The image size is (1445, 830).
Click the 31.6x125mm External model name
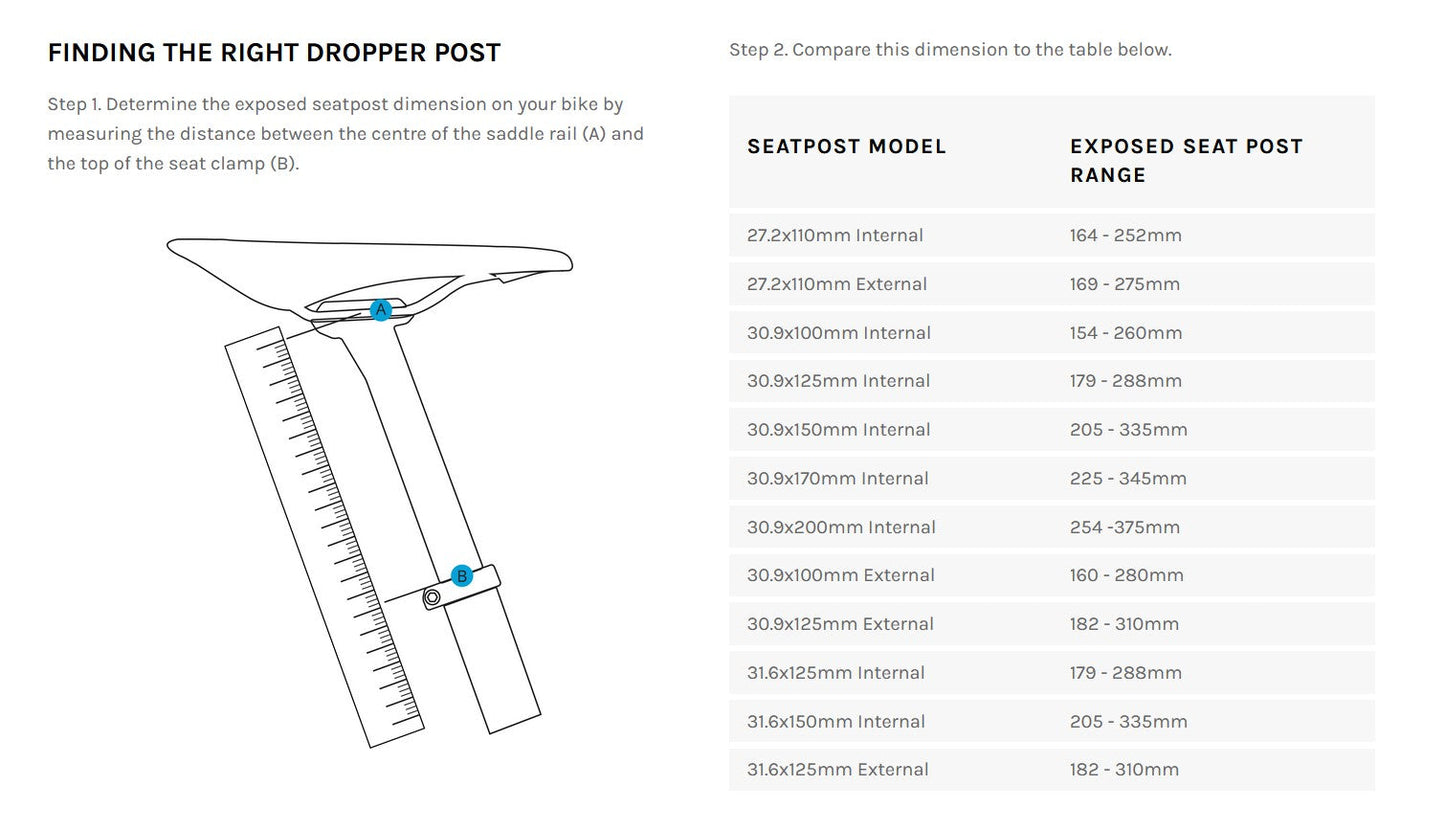837,770
